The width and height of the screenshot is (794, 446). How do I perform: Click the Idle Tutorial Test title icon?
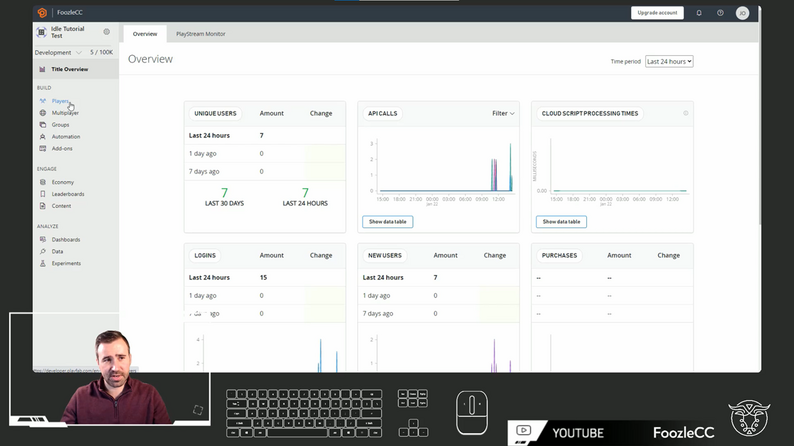[x=42, y=32]
